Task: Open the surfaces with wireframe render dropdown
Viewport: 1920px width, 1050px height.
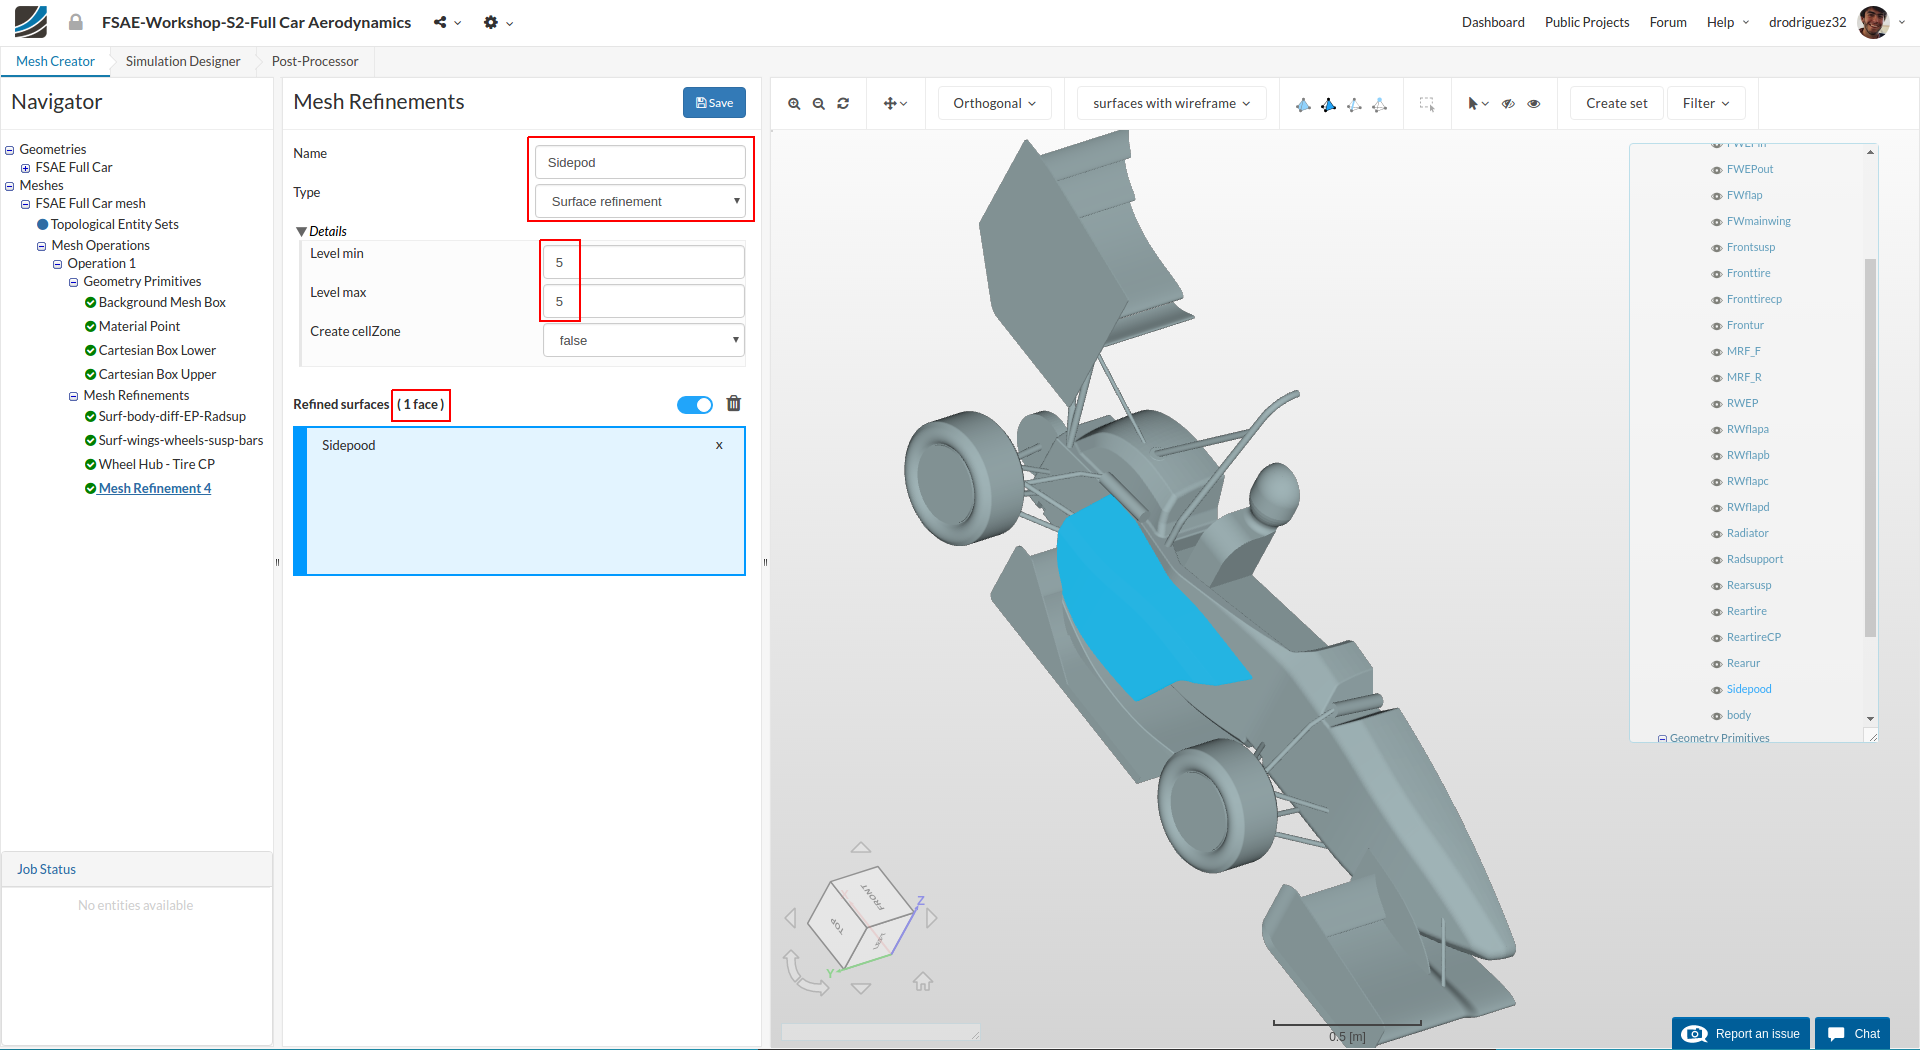Action: [1172, 104]
